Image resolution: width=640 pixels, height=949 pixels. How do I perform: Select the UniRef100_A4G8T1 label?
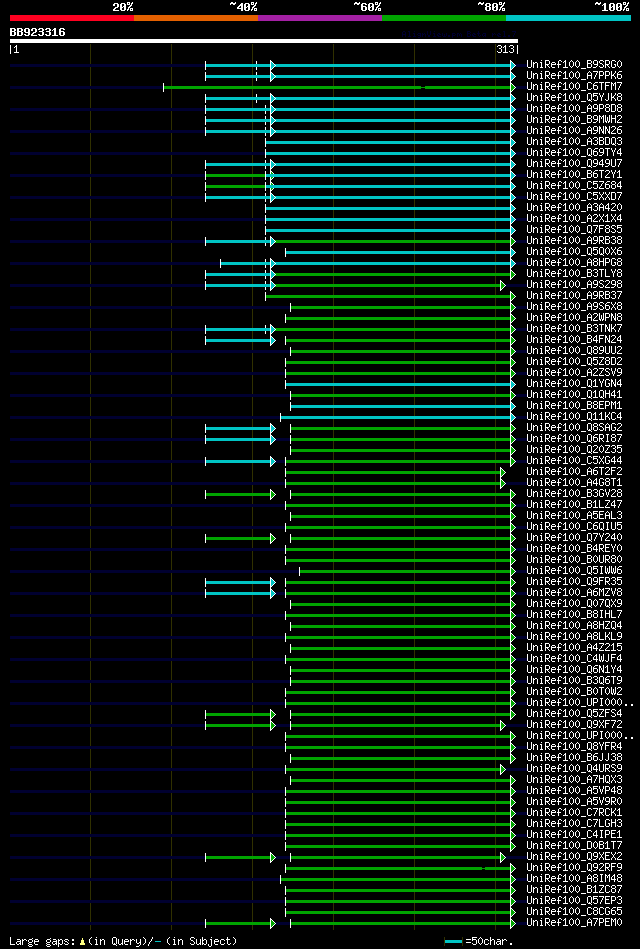(575, 483)
